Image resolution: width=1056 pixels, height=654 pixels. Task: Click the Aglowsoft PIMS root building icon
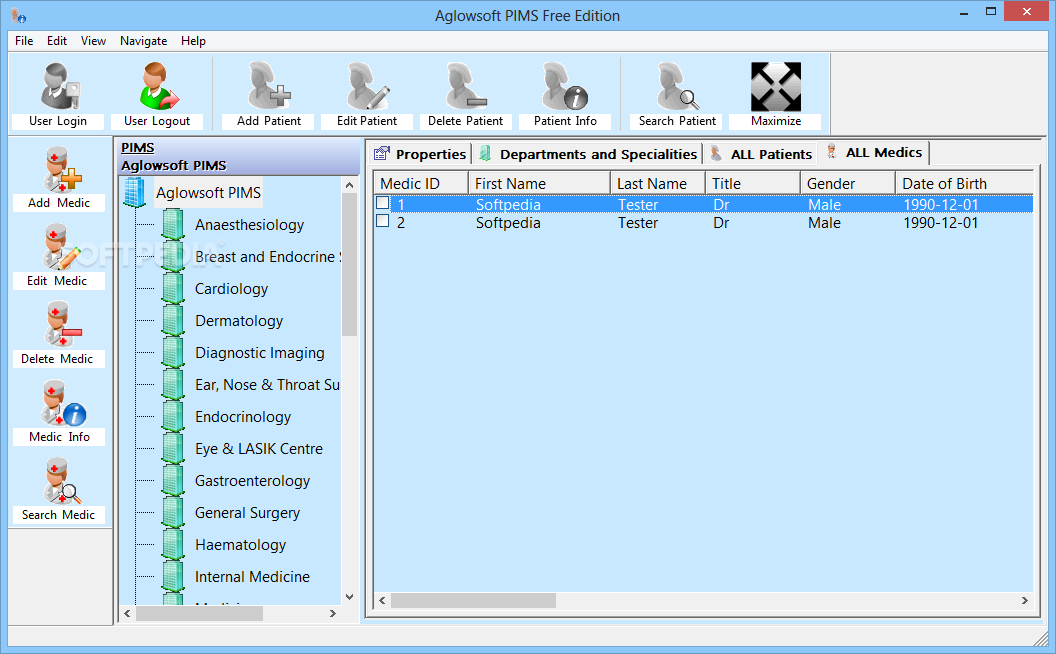point(135,193)
